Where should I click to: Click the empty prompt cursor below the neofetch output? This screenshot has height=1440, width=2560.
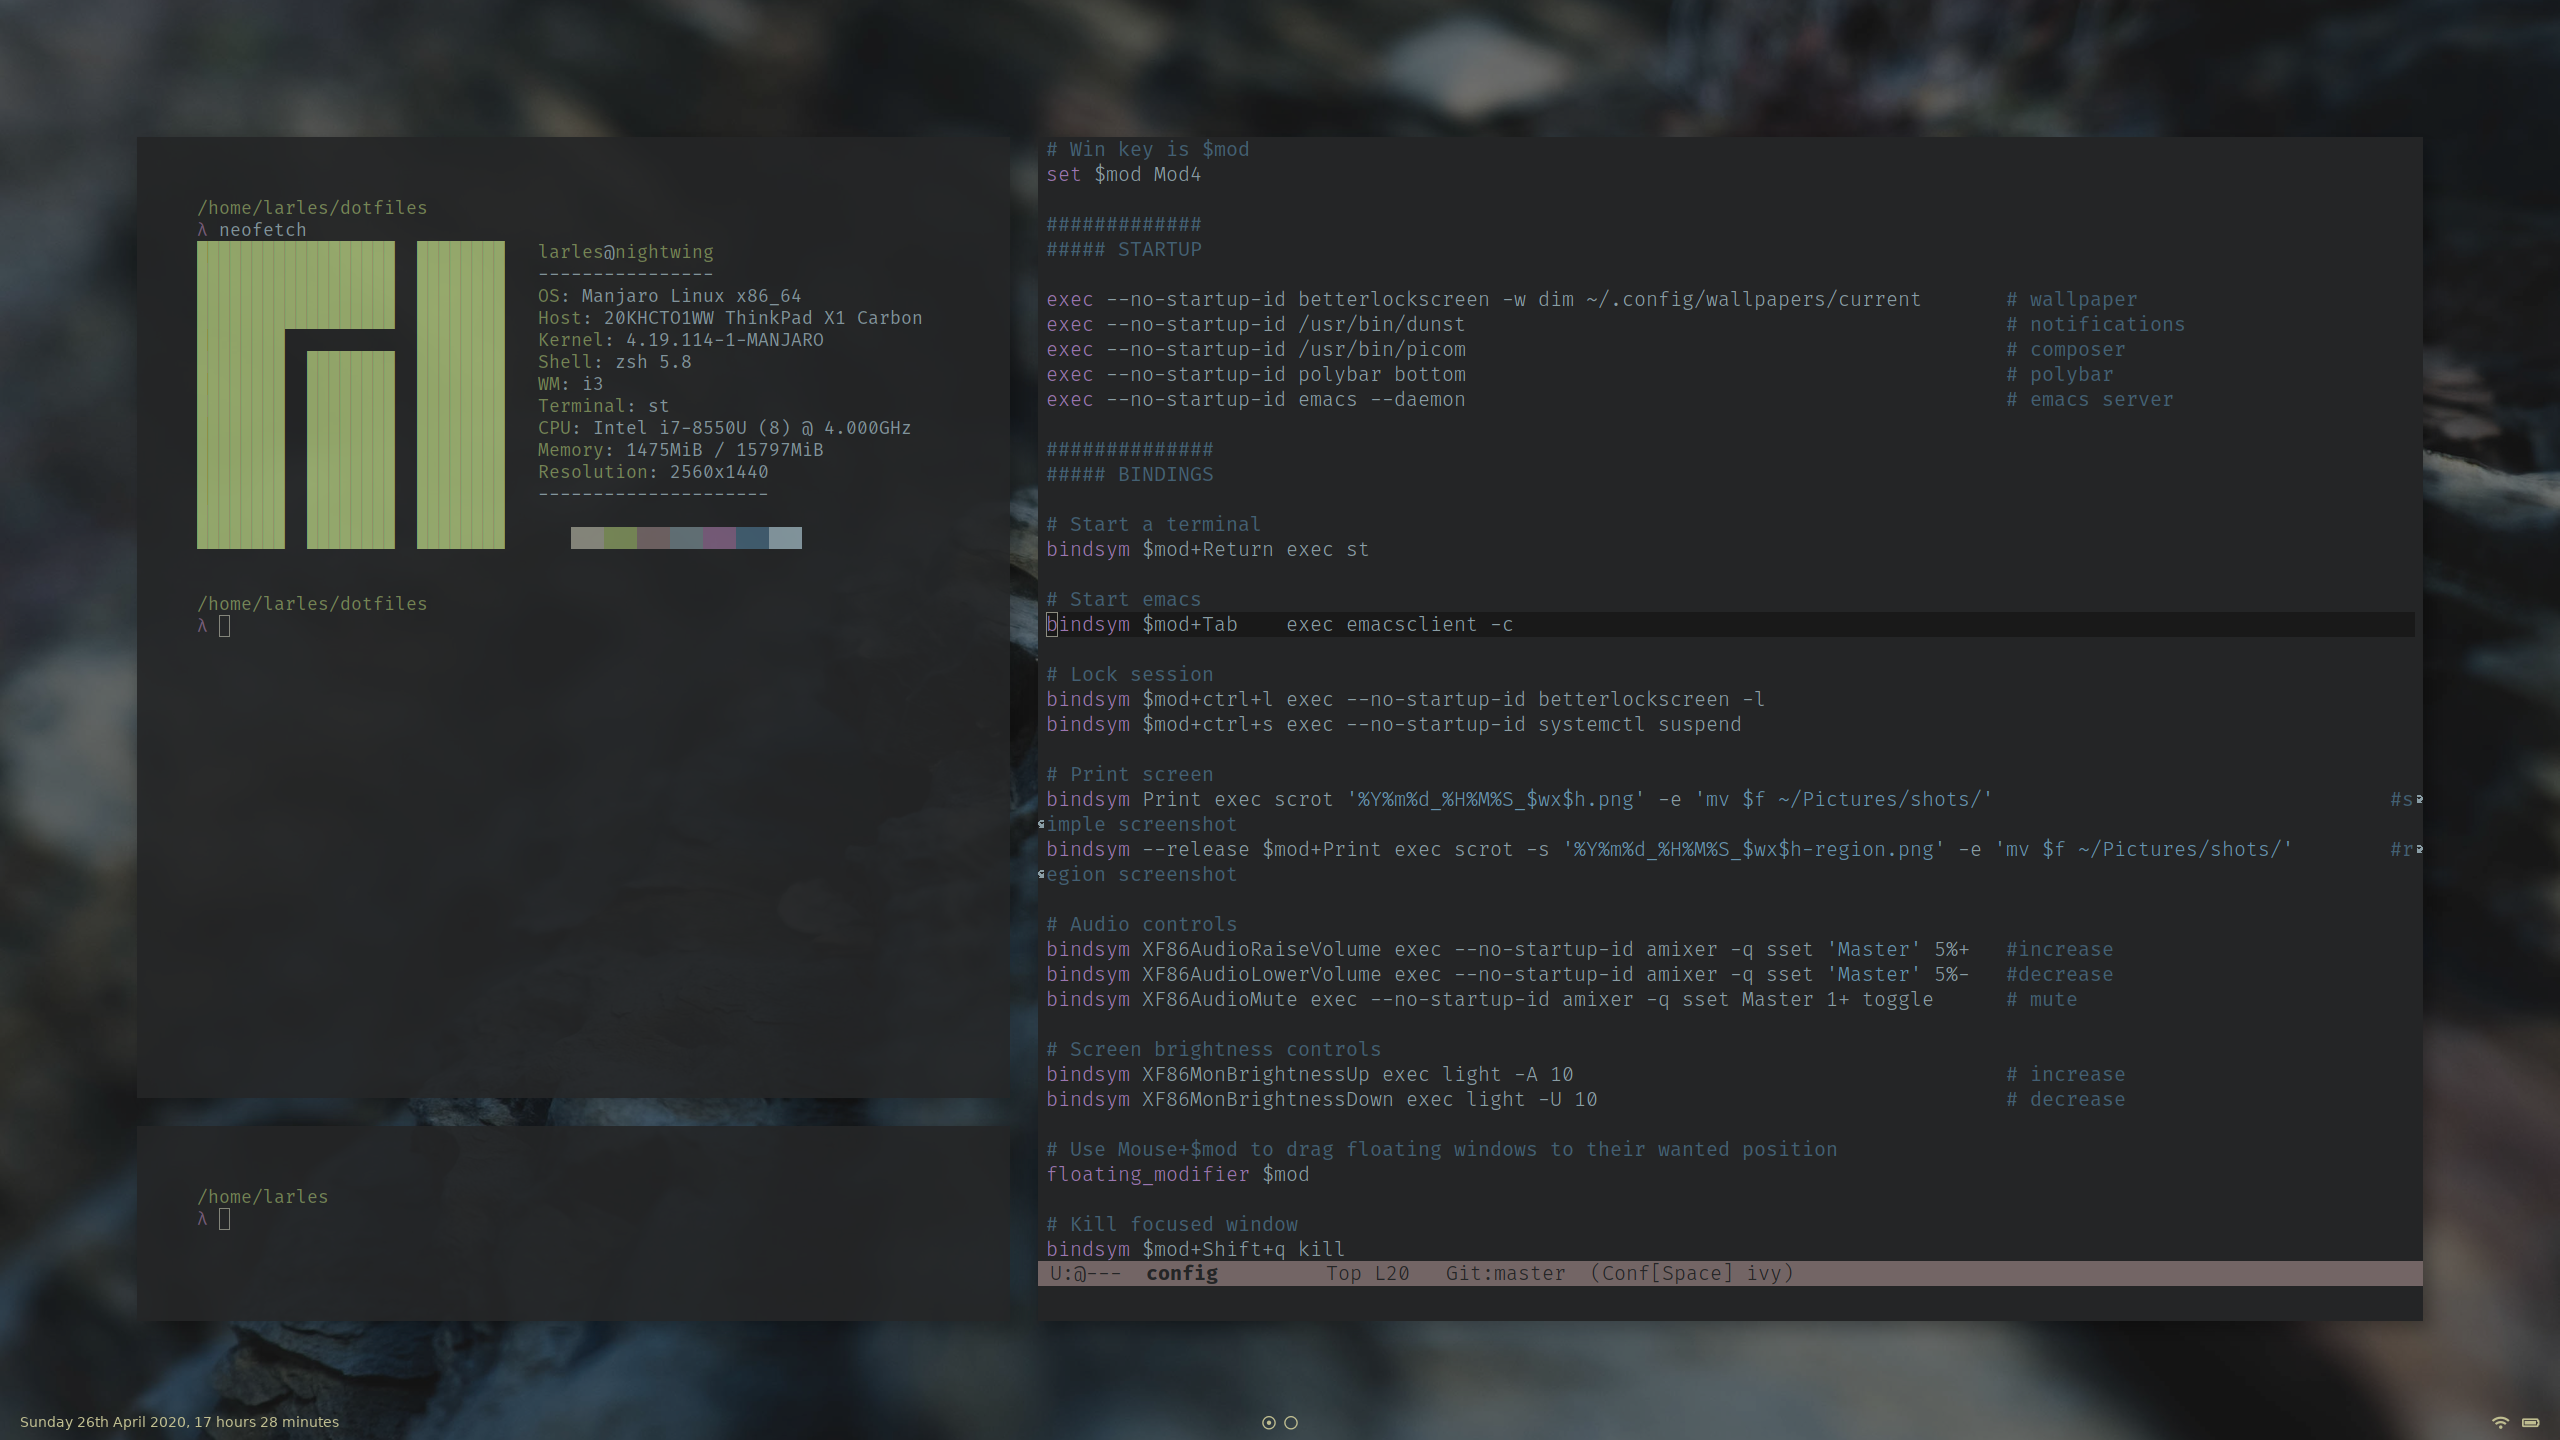coord(224,626)
